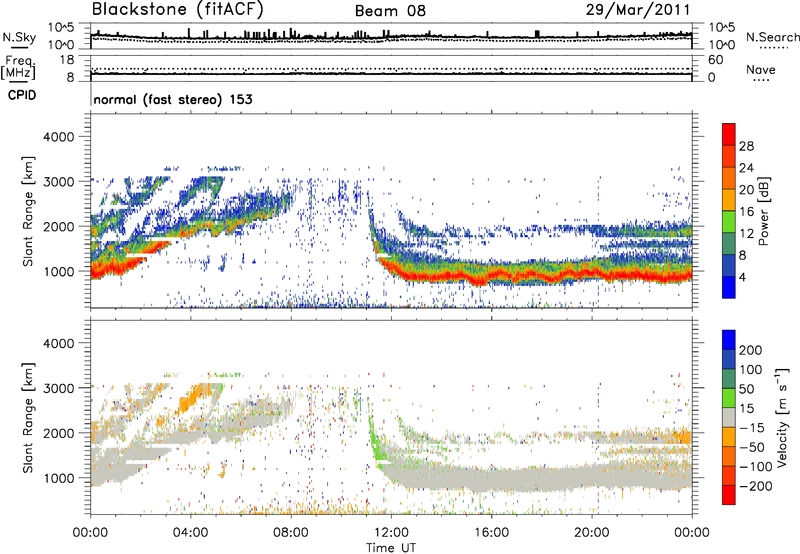Click the '60' Nave axis tick
This screenshot has width=800, height=554.
tap(715, 60)
